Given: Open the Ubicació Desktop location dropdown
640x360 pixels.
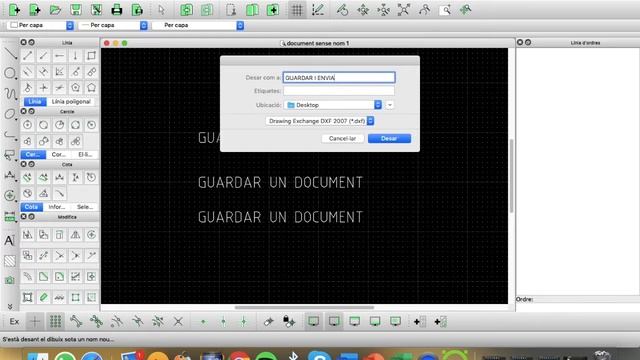Looking at the screenshot, I should click(x=333, y=105).
